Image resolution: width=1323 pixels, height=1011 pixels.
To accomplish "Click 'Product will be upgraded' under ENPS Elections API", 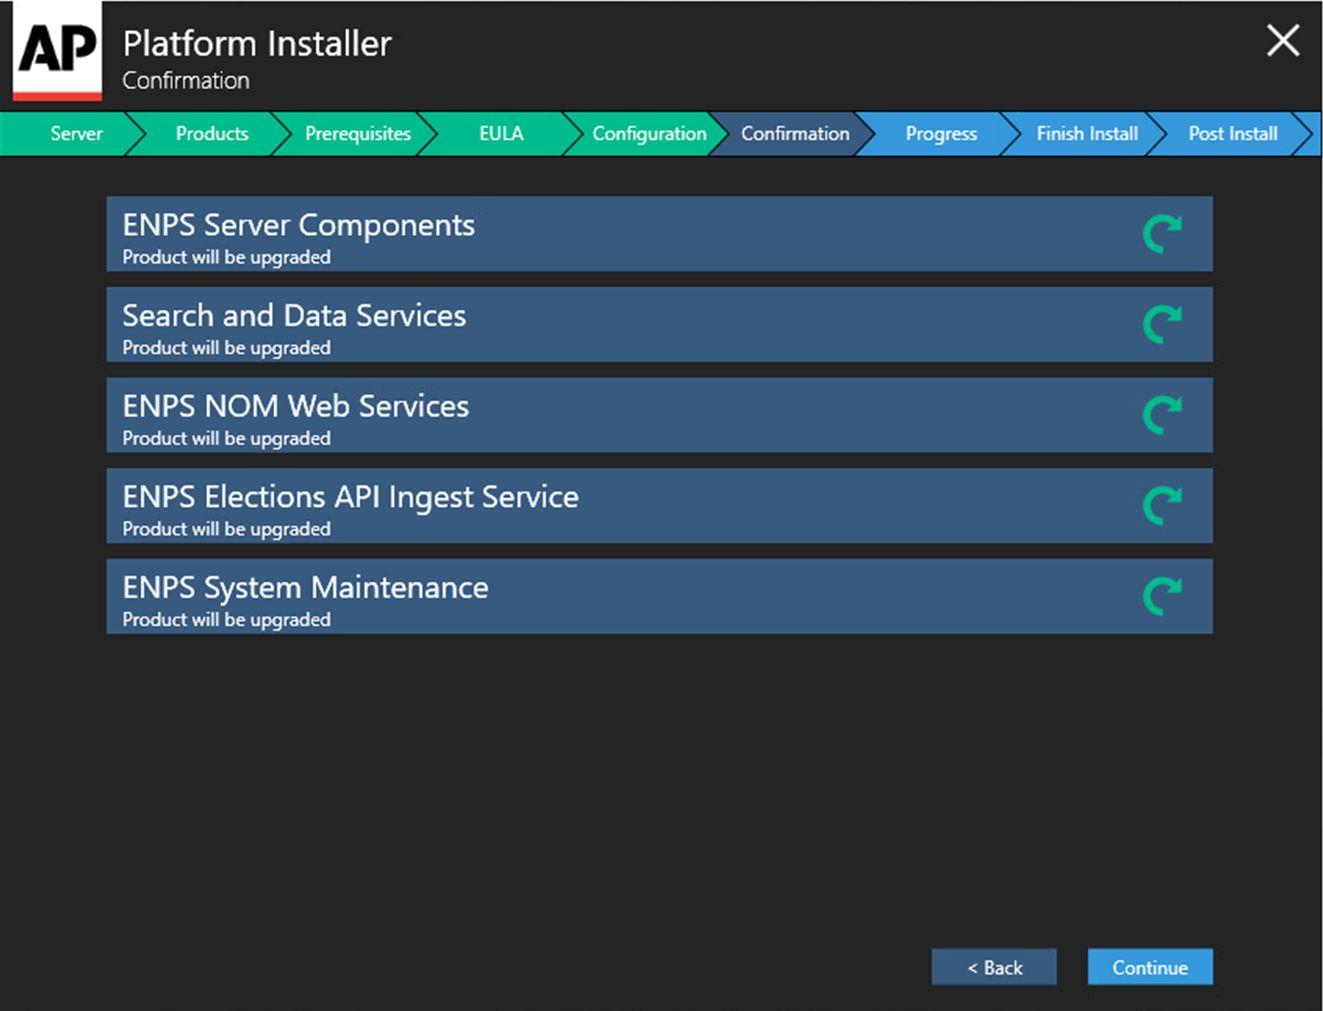I will click(226, 529).
